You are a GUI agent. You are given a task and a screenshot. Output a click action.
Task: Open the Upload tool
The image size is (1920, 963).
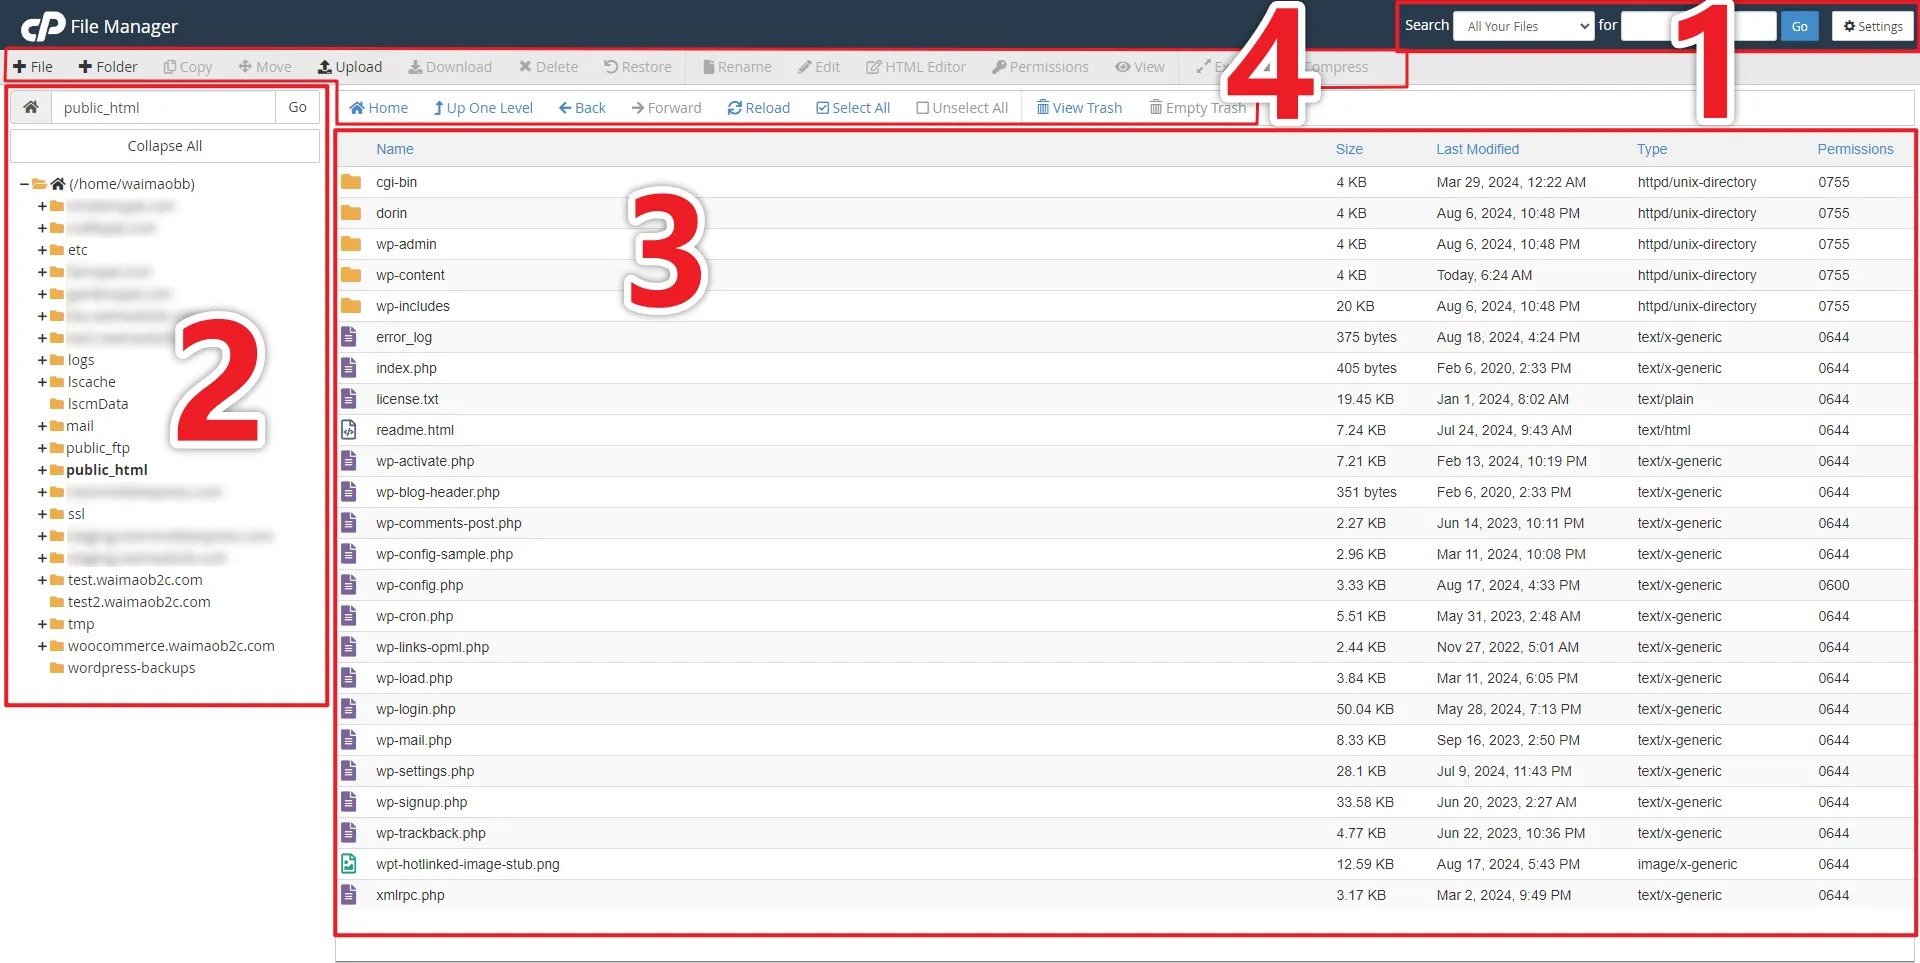[350, 66]
